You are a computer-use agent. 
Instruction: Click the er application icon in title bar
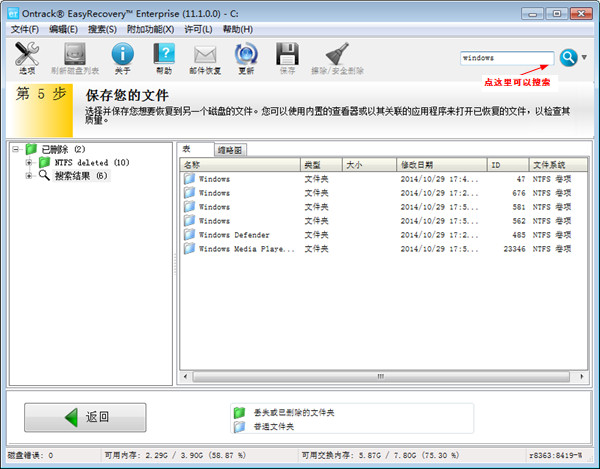pos(13,14)
